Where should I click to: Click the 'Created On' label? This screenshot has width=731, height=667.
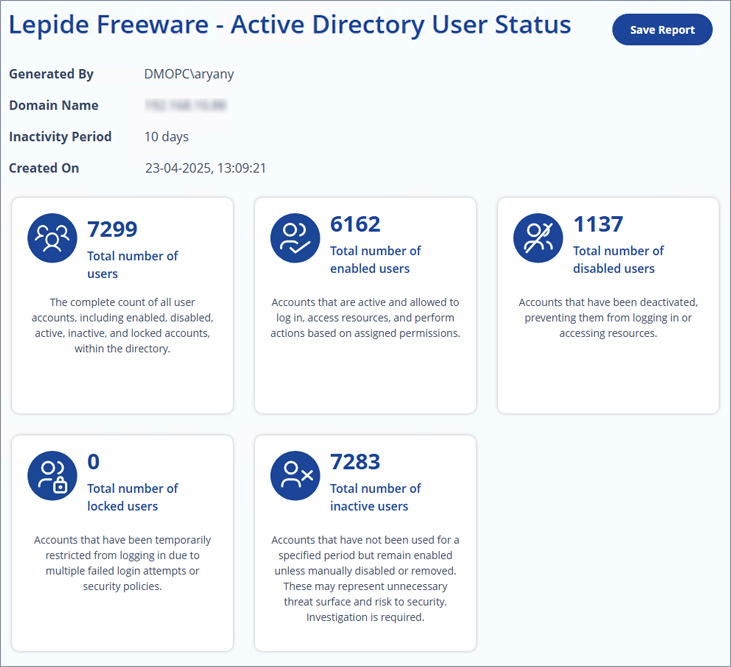tap(44, 168)
